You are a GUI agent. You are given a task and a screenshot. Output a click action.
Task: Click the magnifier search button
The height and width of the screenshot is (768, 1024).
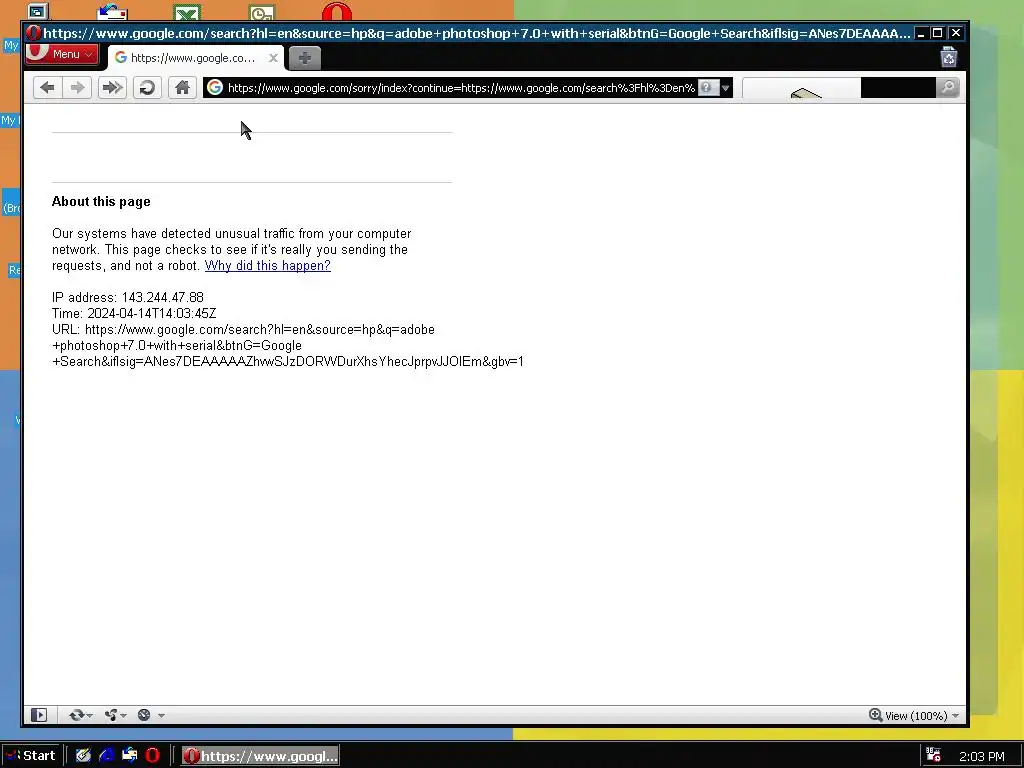click(948, 88)
